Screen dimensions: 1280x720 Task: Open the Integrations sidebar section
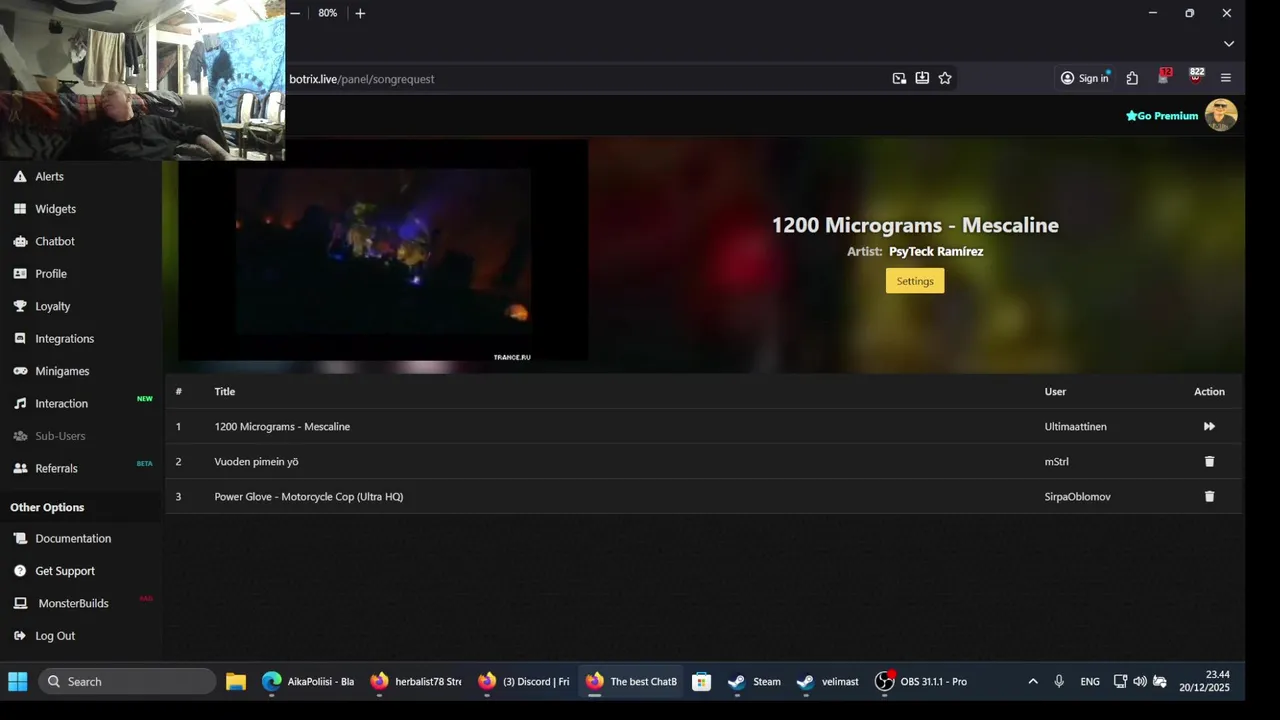pos(64,339)
